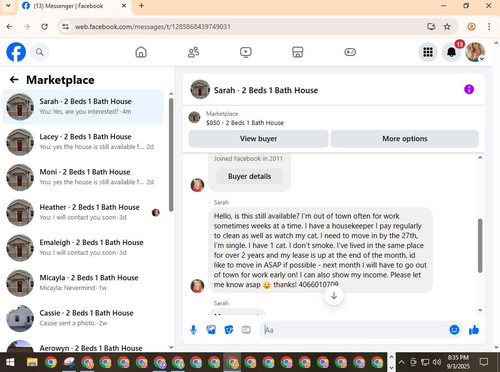The width and height of the screenshot is (500, 372).
Task: Go to the Home feed icon
Action: [141, 52]
